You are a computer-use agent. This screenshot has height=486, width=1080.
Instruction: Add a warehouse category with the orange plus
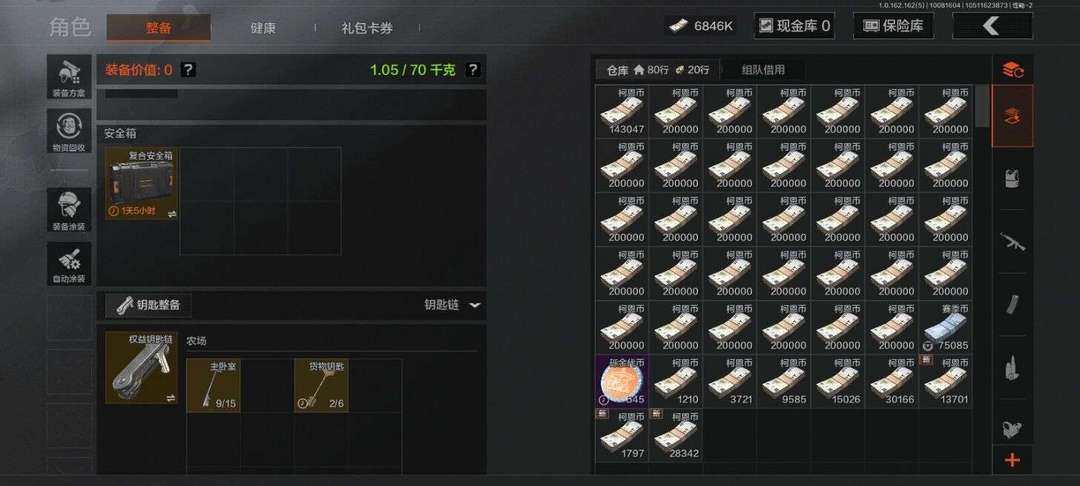pos(1012,460)
